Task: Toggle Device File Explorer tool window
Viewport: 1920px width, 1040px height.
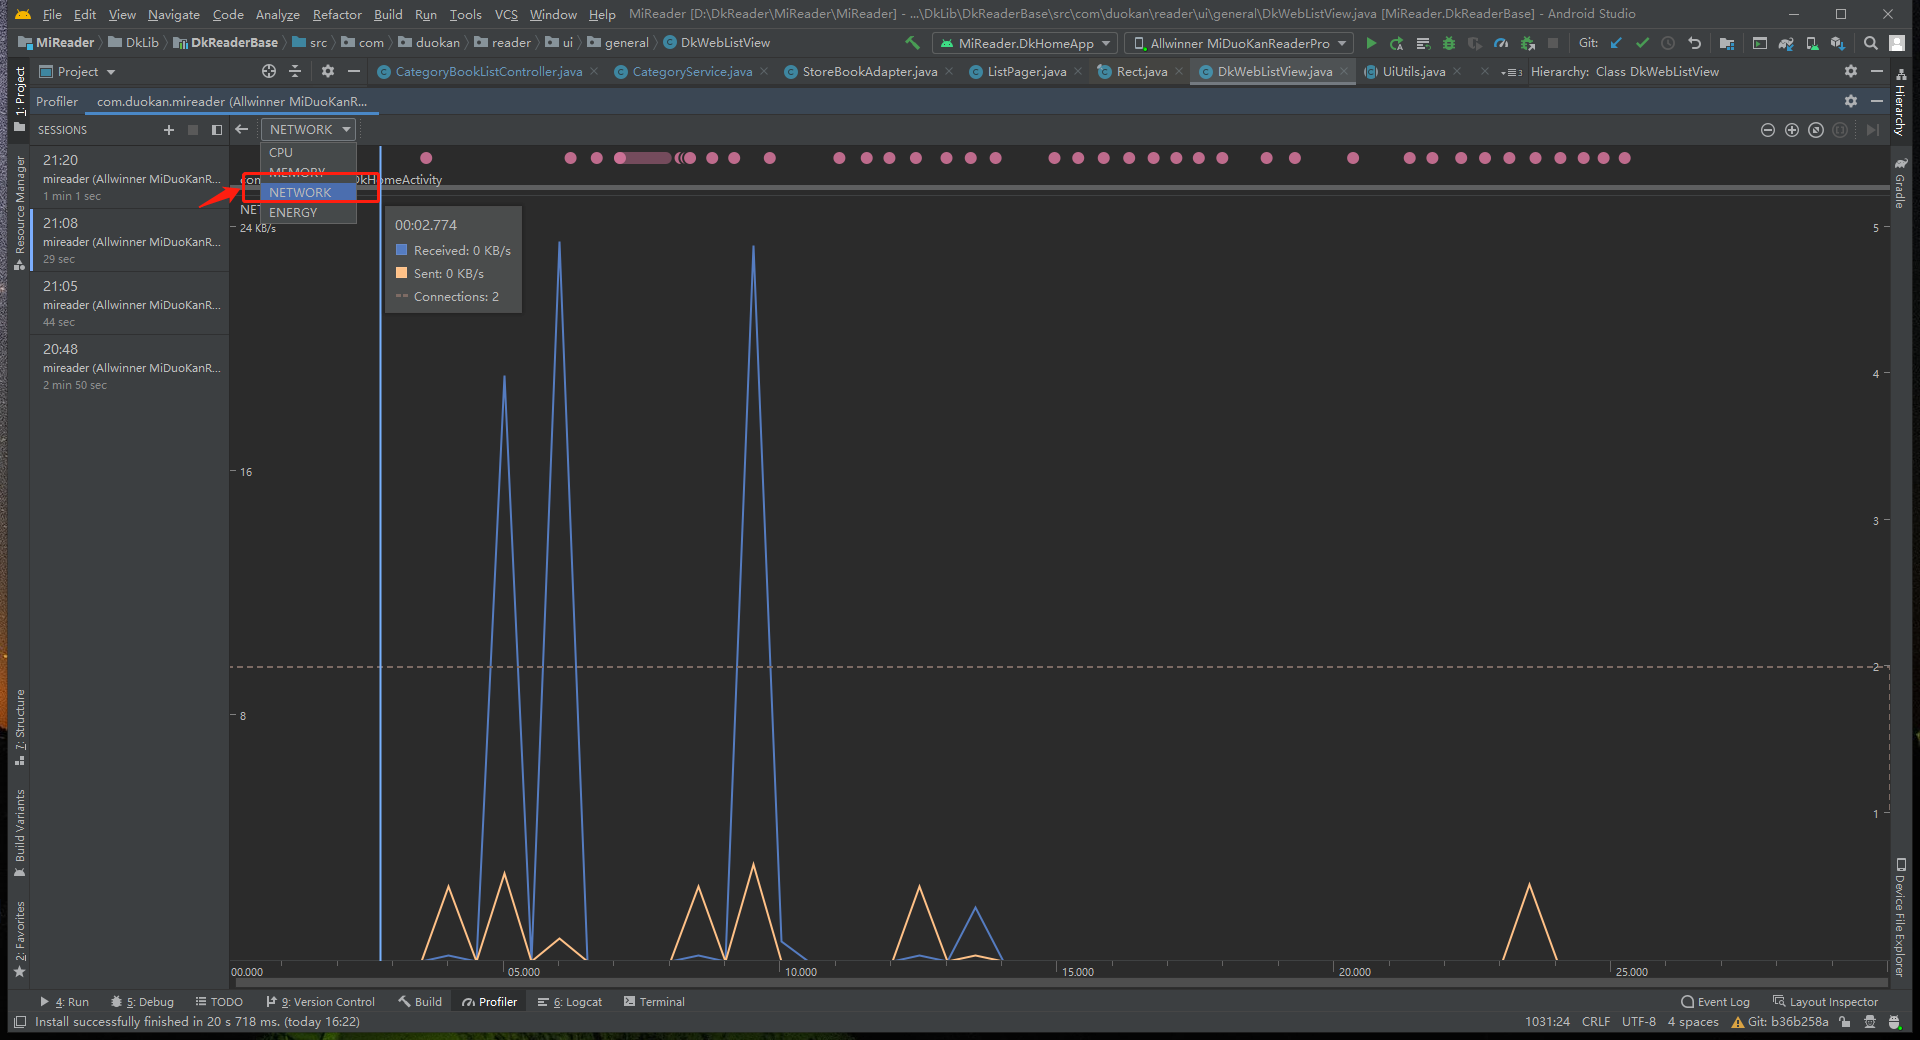Action: 1900,917
